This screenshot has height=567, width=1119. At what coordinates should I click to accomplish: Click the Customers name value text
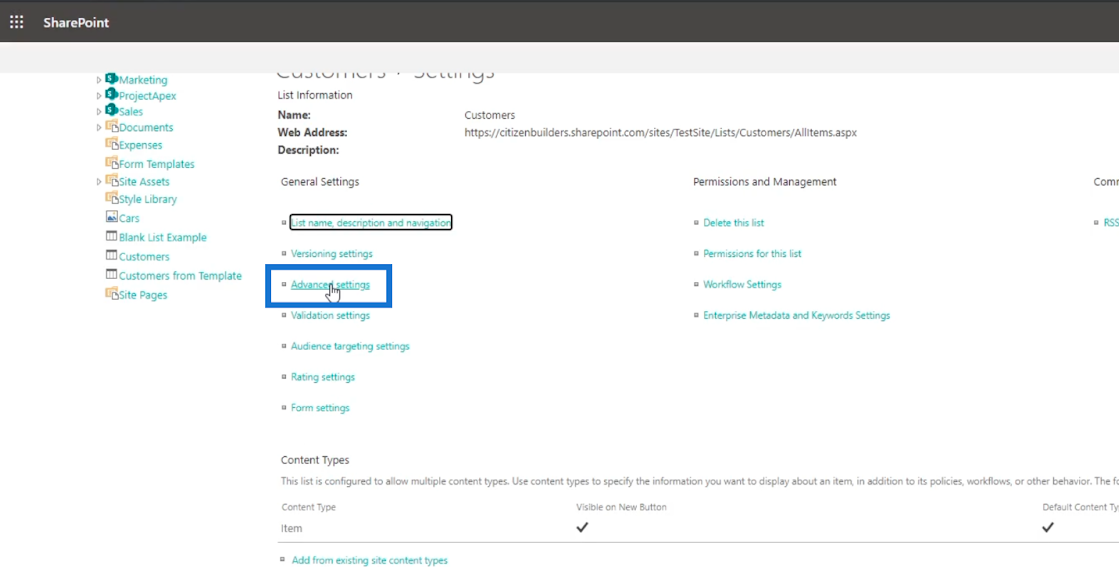[490, 115]
